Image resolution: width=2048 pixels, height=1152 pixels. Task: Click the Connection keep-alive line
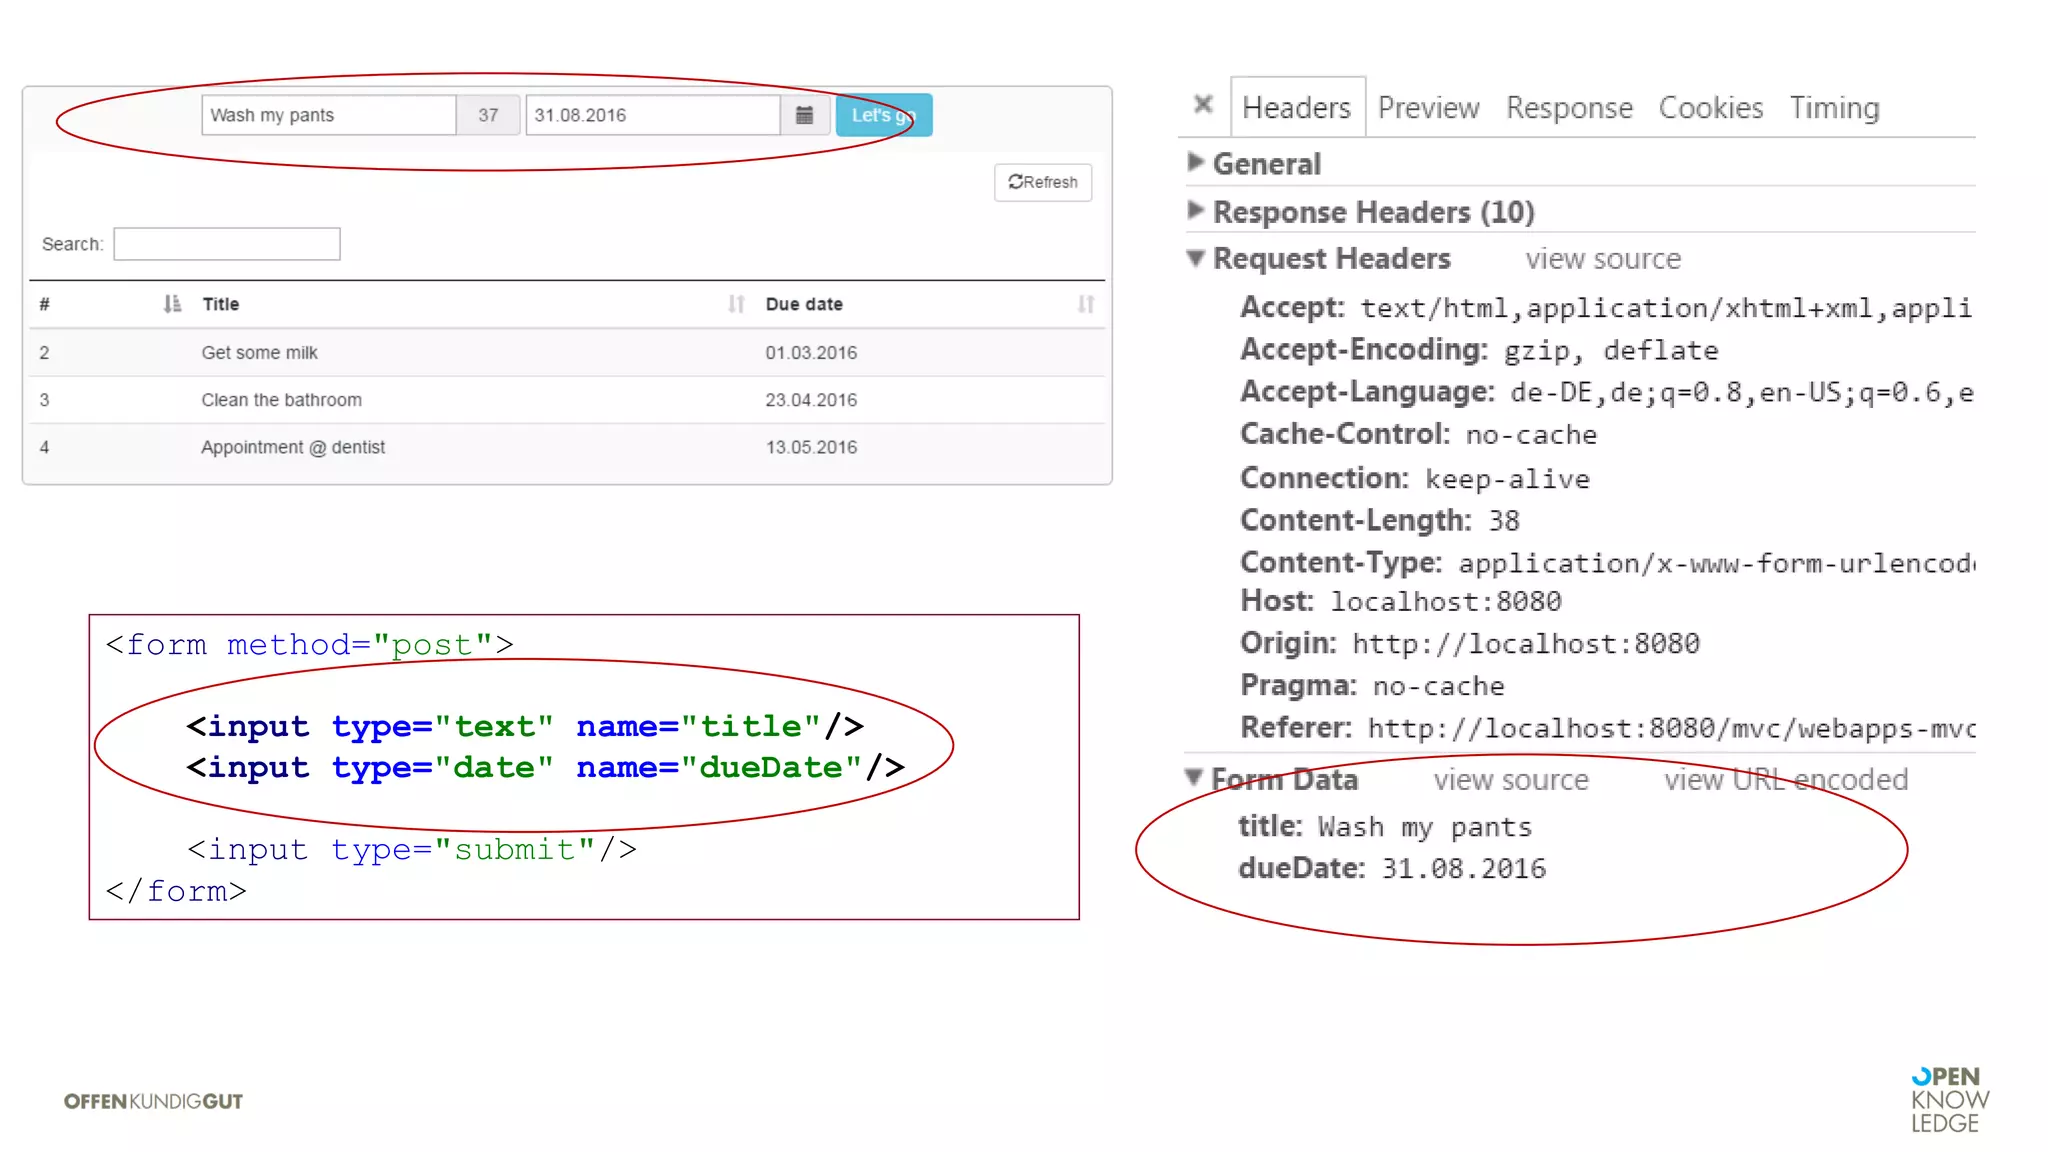point(1415,478)
